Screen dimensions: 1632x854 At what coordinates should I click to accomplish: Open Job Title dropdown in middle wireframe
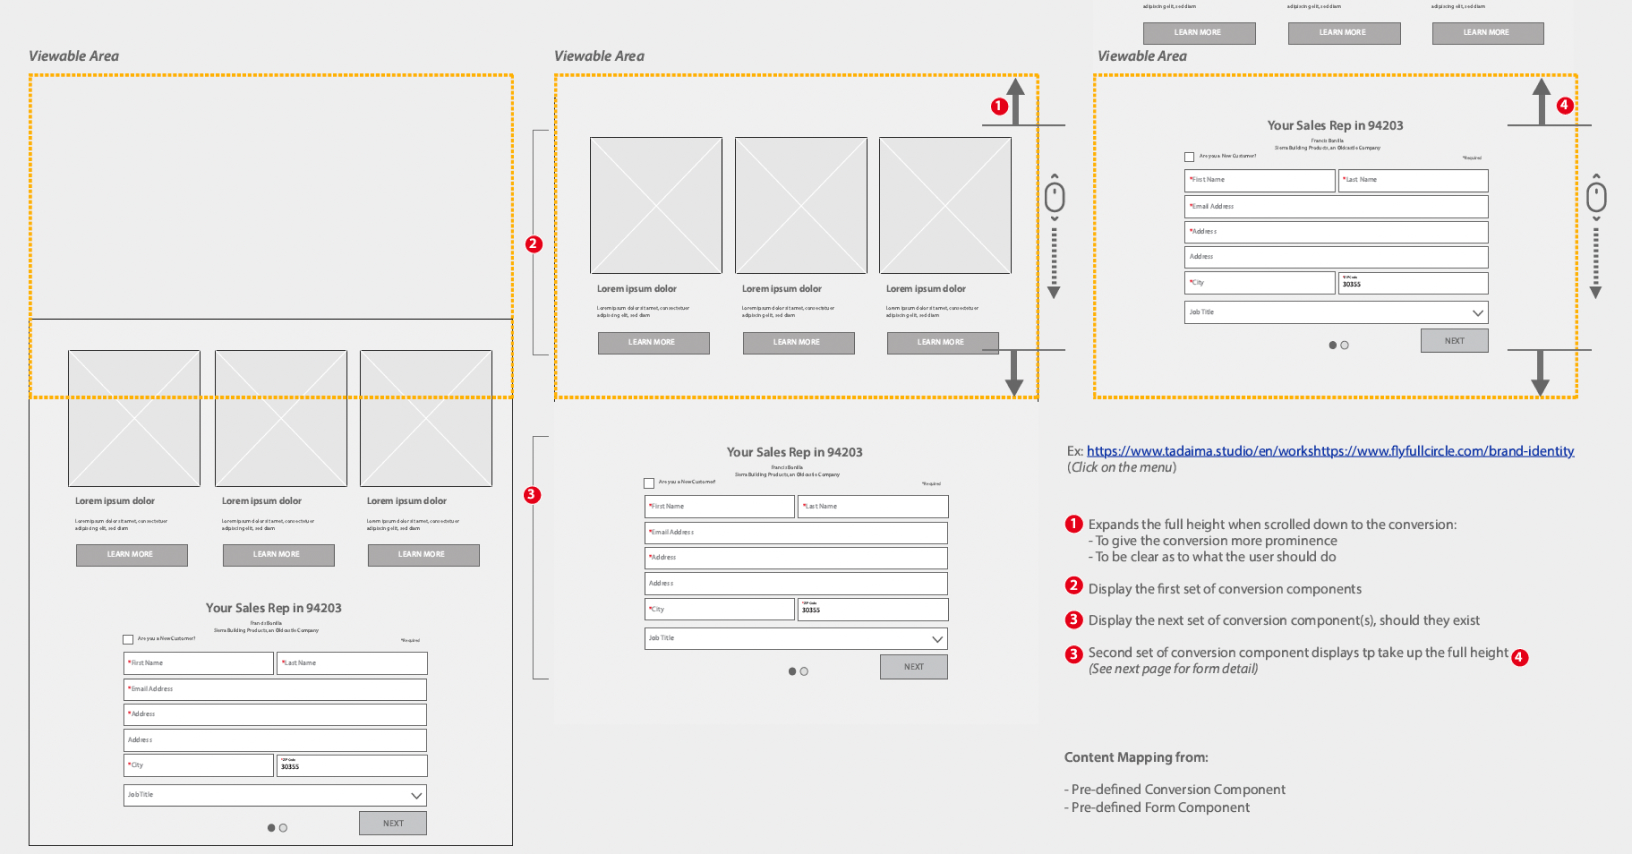[x=796, y=638]
